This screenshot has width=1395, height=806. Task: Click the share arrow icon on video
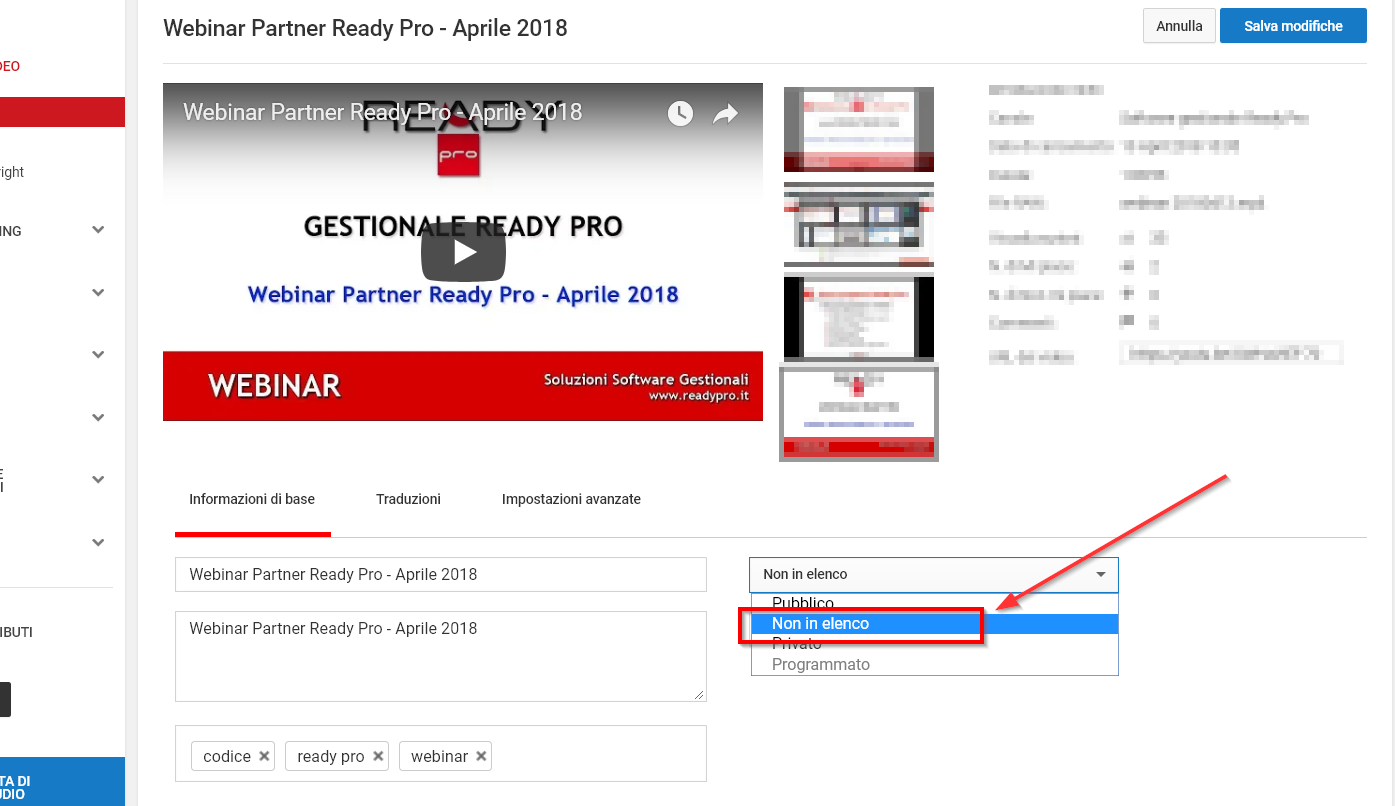click(x=725, y=114)
